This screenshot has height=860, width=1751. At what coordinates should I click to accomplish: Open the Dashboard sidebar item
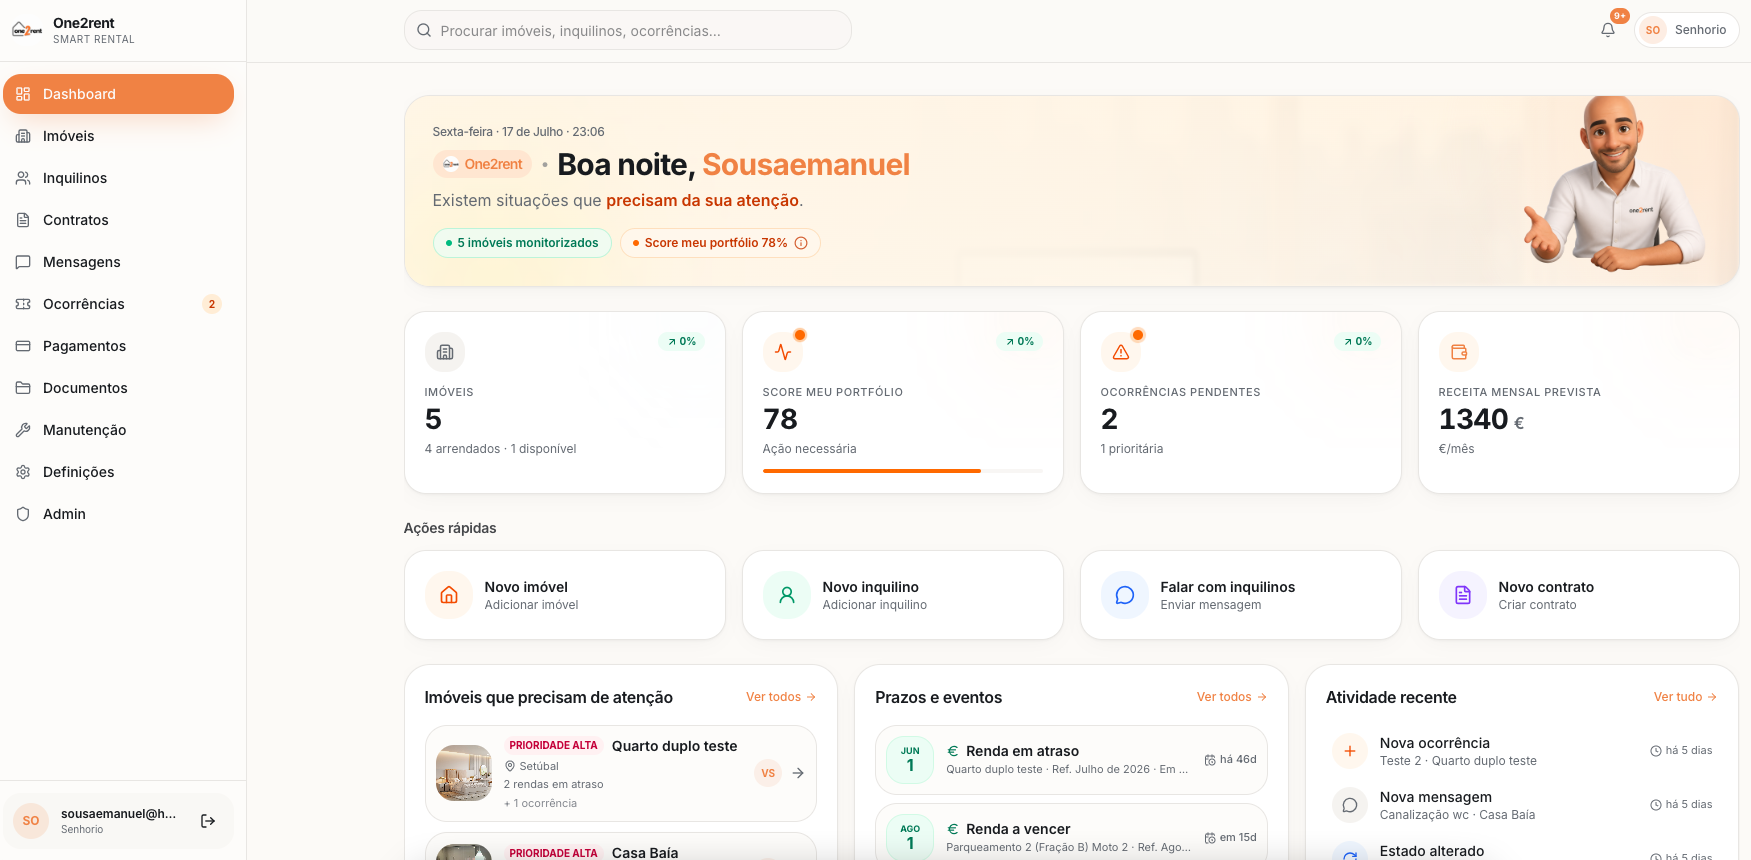coord(118,94)
